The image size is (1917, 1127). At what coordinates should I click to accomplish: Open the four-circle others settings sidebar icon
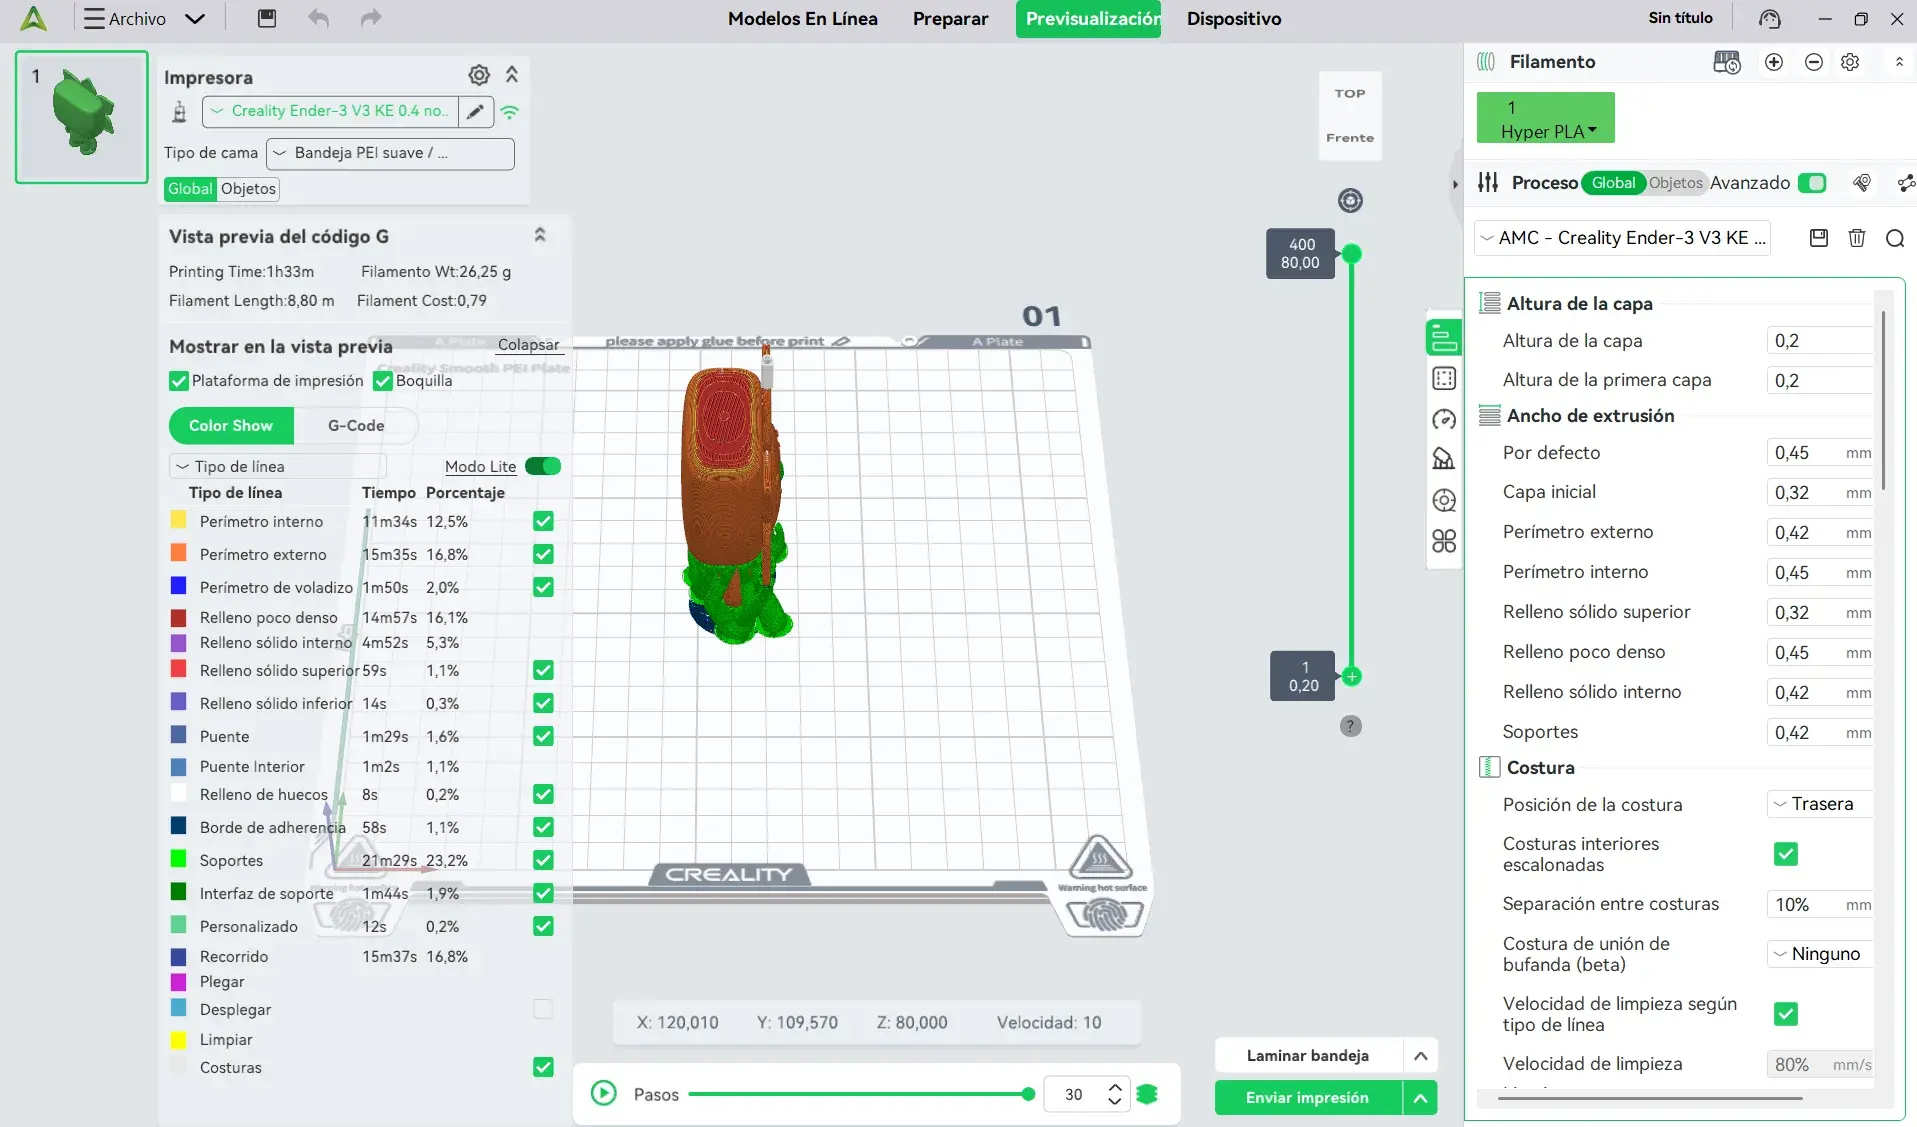(1444, 541)
